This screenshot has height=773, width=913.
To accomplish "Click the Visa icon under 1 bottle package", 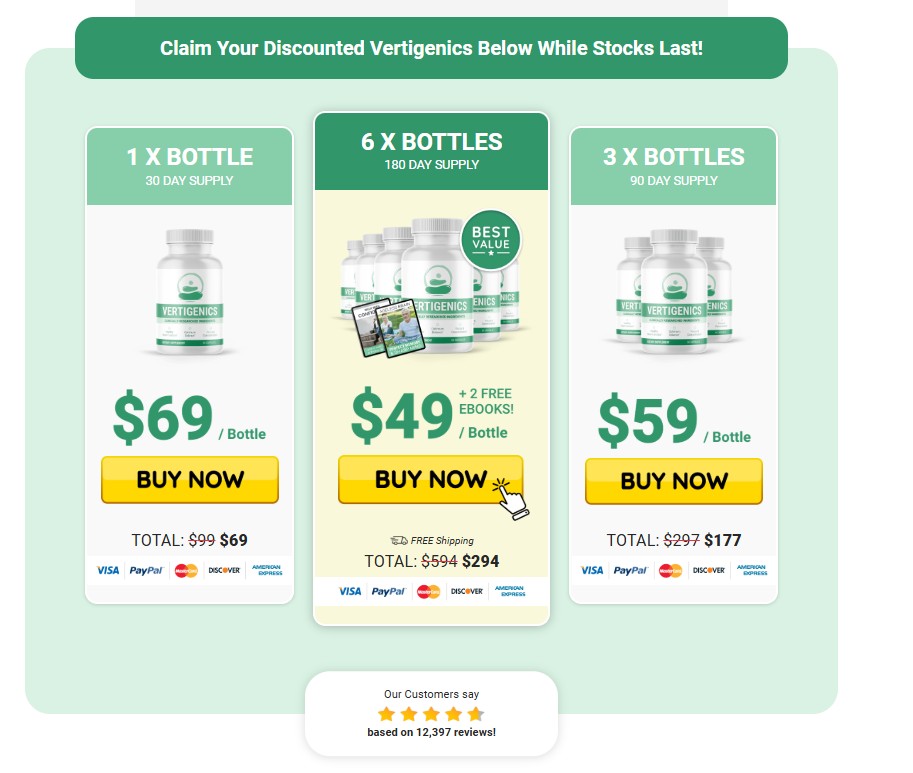I will point(108,571).
